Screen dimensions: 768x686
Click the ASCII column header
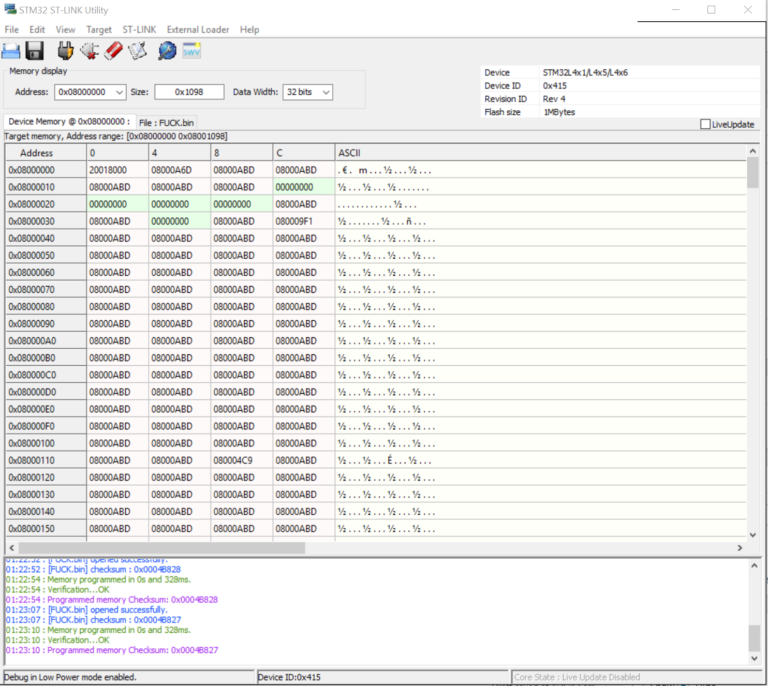(x=541, y=153)
